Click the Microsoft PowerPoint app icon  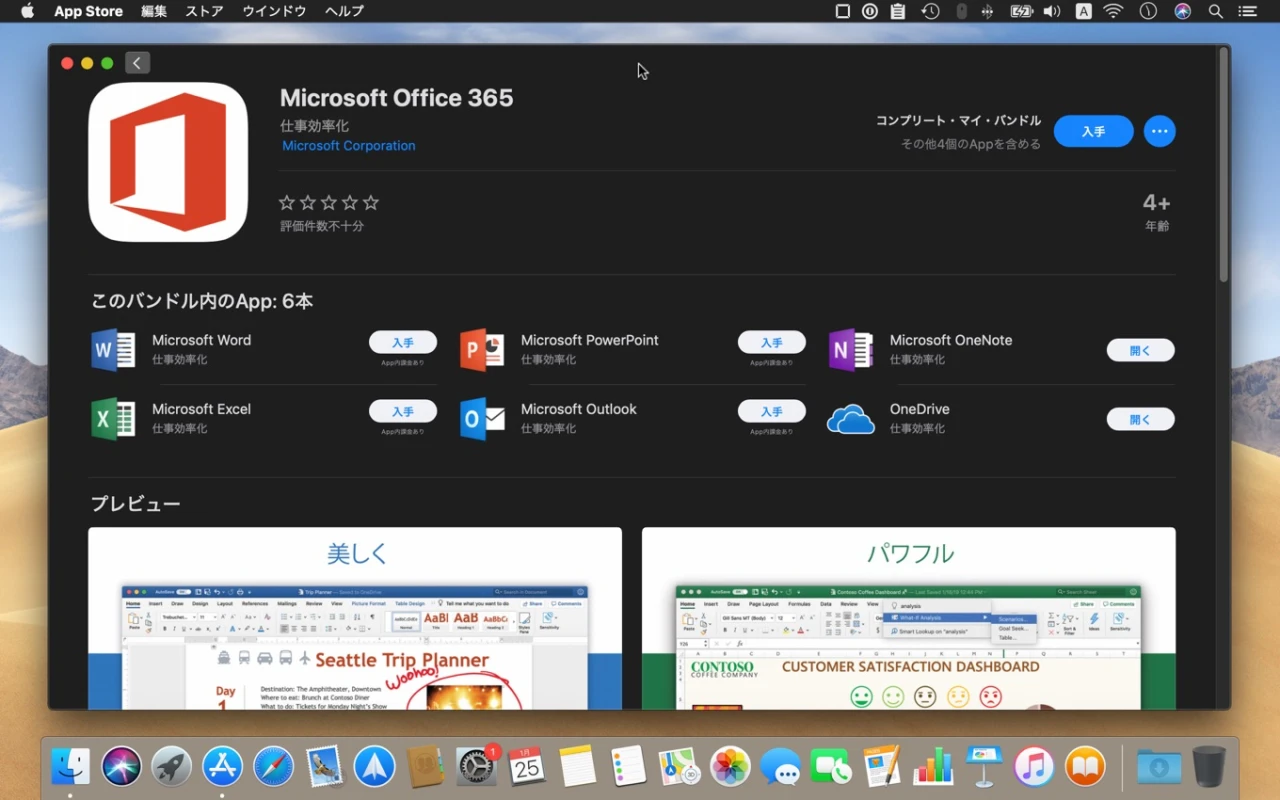(481, 349)
